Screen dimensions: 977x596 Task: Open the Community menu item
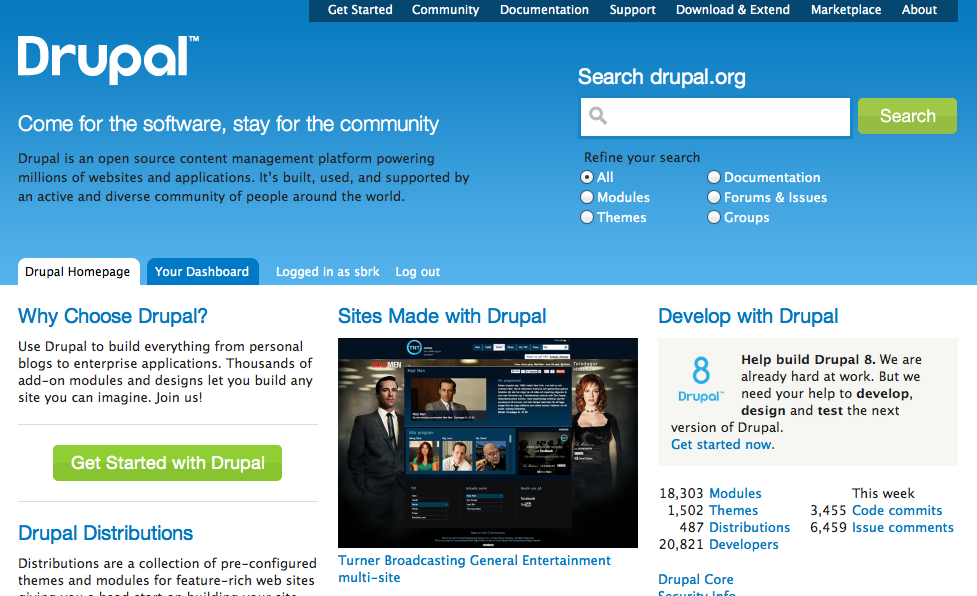(x=445, y=10)
